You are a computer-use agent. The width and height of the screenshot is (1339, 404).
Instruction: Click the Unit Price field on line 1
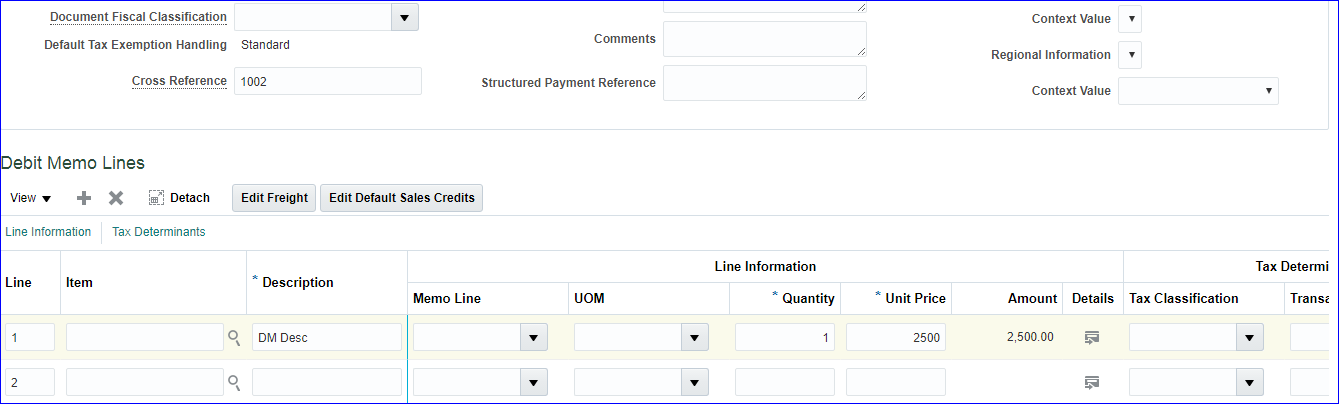coord(895,338)
